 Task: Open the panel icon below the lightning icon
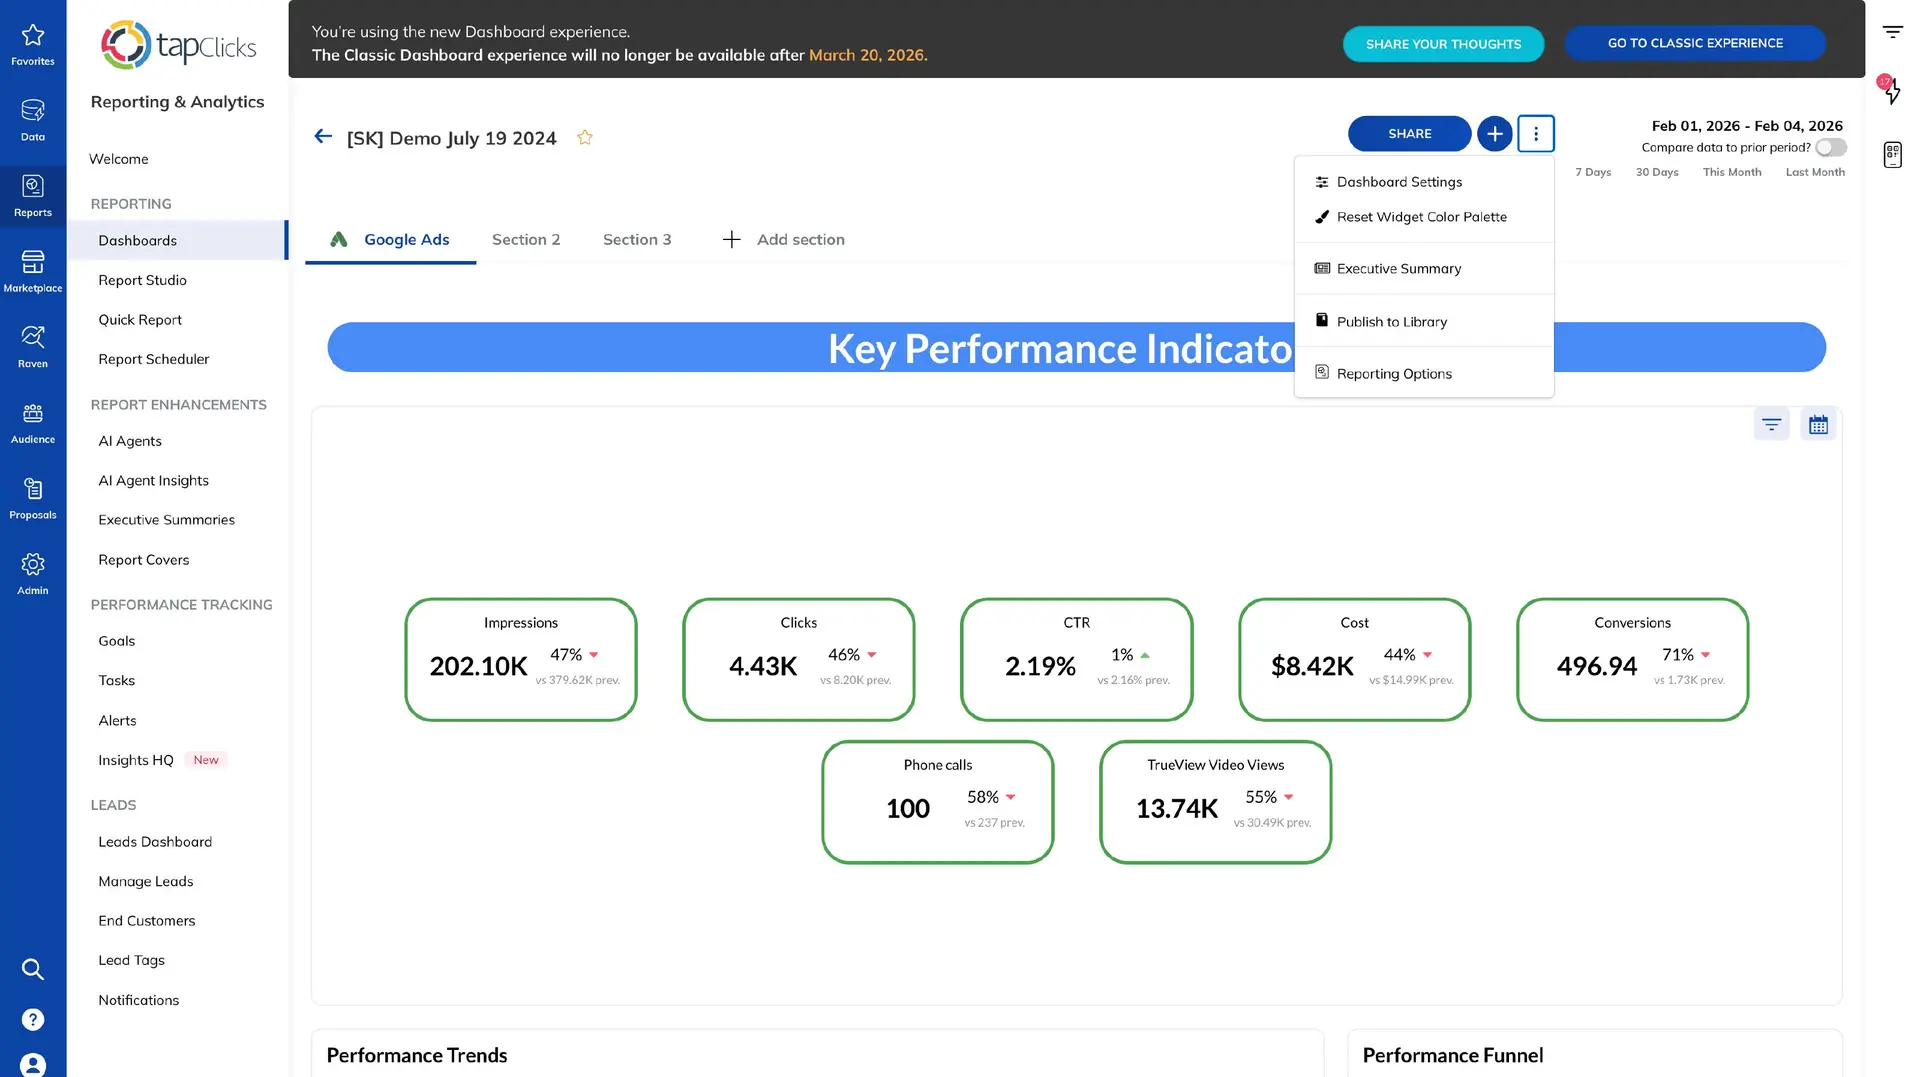click(1892, 154)
